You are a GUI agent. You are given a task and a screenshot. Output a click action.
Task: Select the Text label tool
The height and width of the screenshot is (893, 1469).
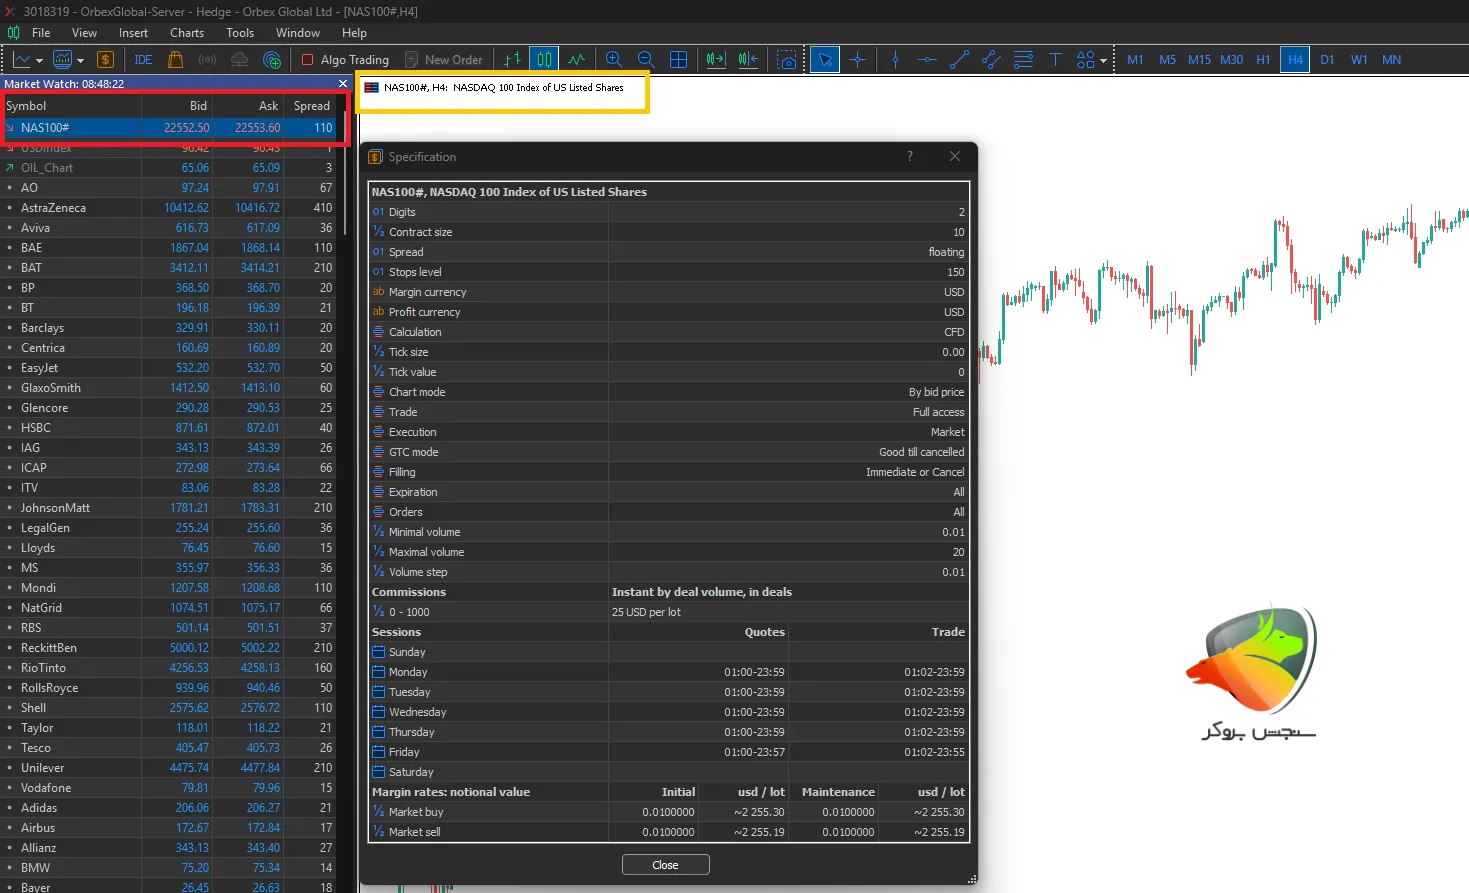tap(1055, 60)
